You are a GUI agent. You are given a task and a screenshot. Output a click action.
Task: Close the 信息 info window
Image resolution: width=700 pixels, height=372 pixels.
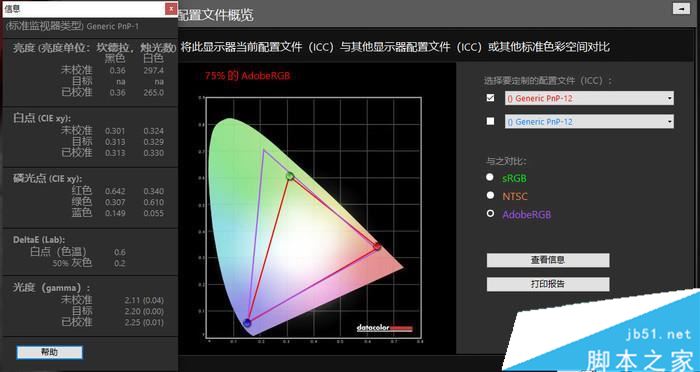pyautogui.click(x=171, y=8)
